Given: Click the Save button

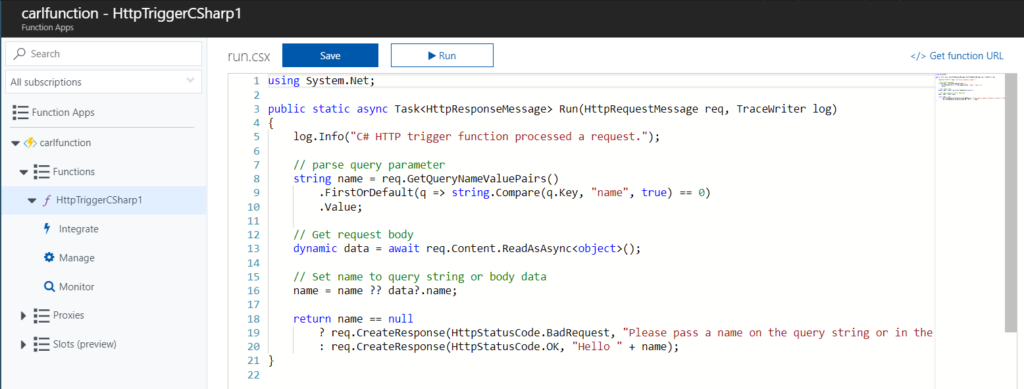Looking at the screenshot, I should click(330, 55).
